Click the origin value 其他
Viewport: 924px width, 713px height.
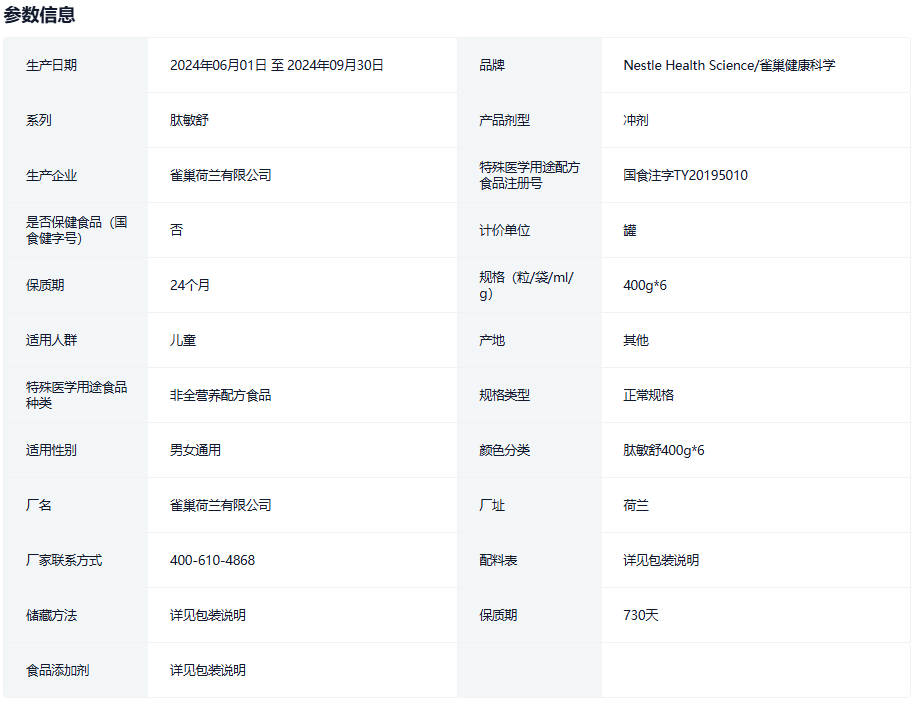[x=636, y=340]
